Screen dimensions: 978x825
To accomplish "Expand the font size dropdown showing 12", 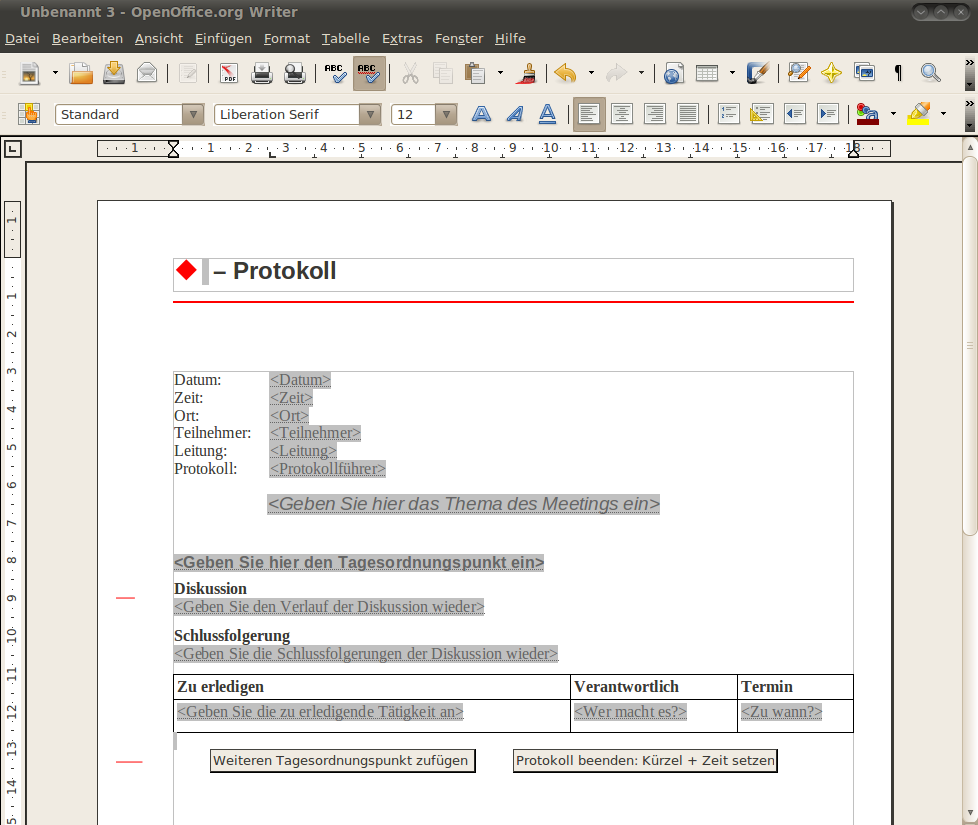I will click(x=446, y=115).
